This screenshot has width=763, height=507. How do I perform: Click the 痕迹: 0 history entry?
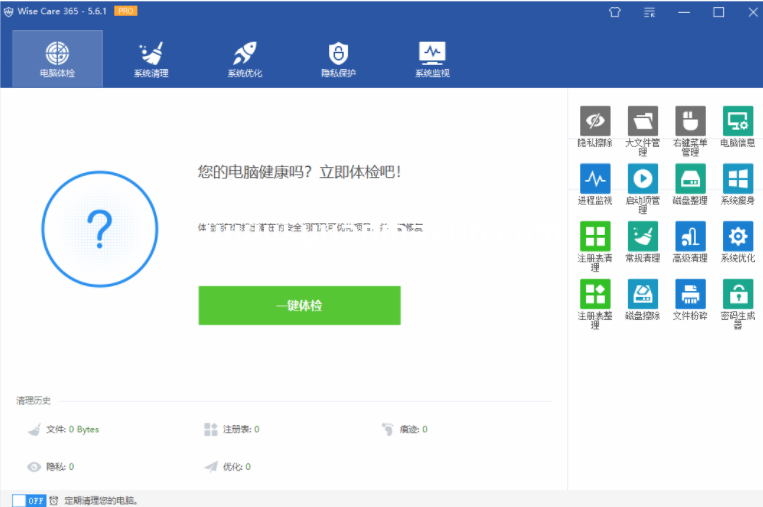click(x=405, y=429)
